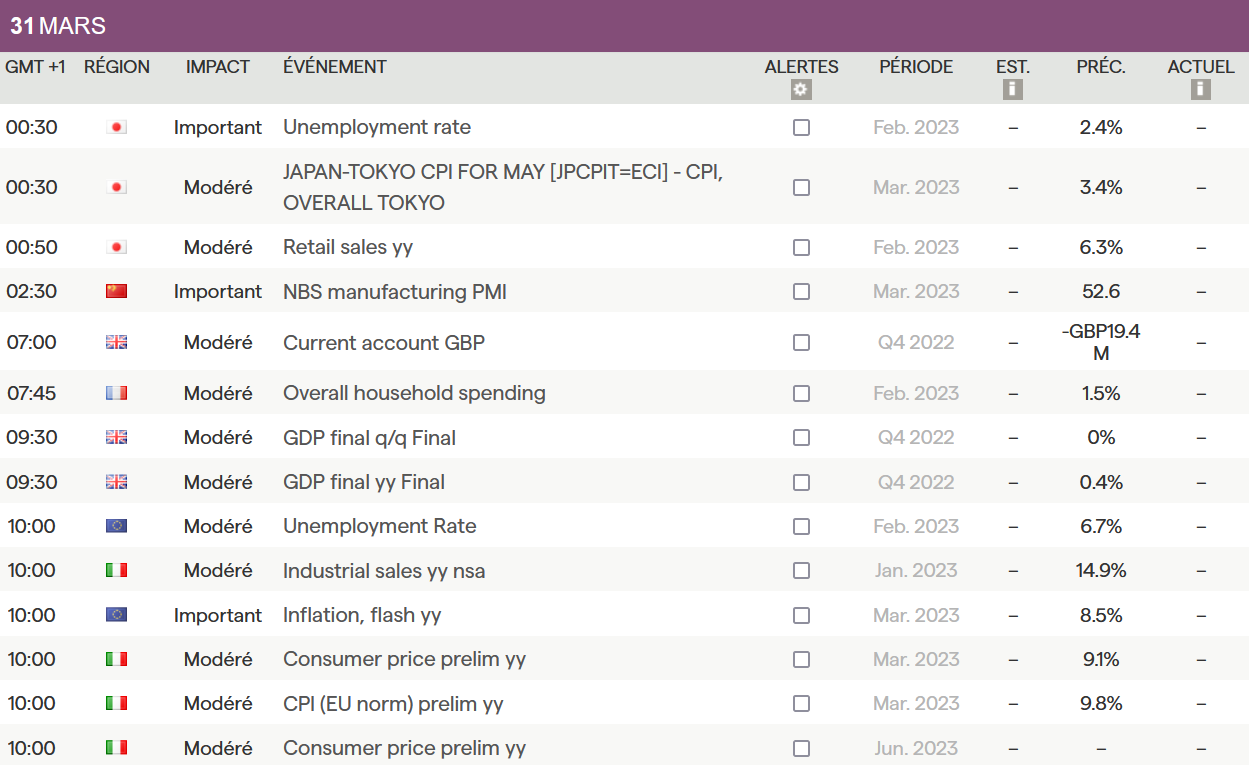Click the 31 MARS date header bar
Image resolution: width=1249 pixels, height=765 pixels.
tap(624, 26)
